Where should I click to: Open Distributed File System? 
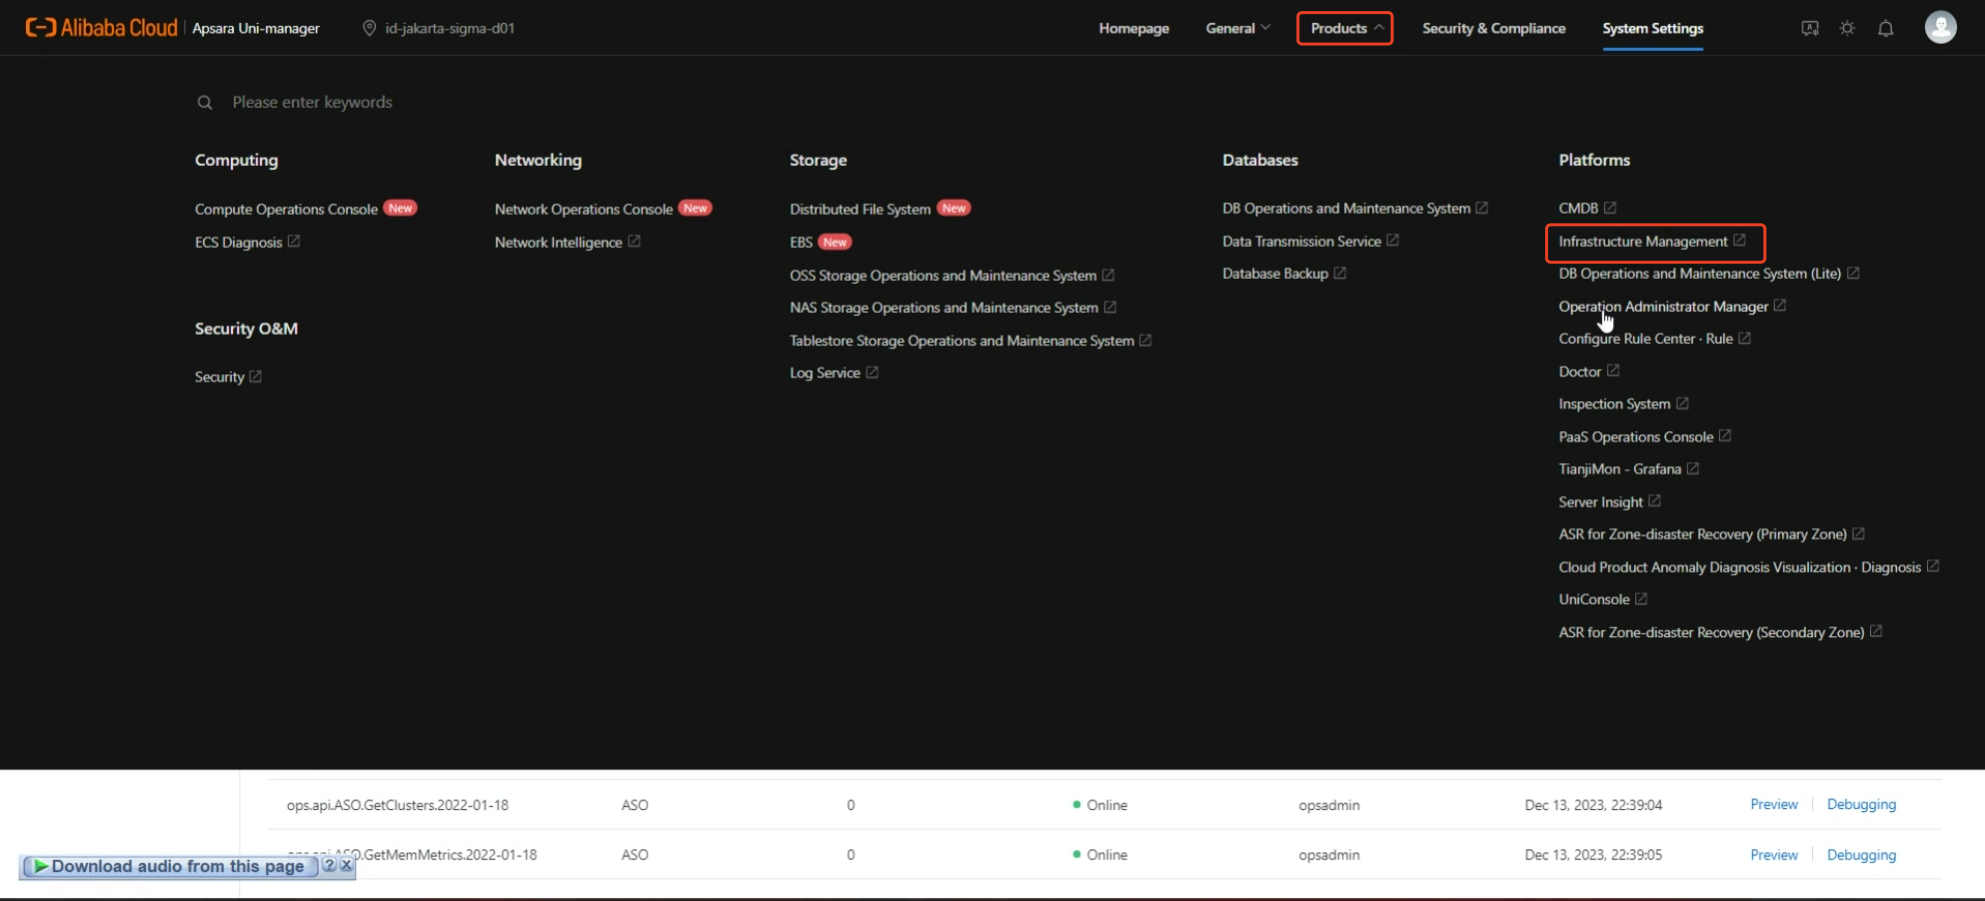pos(860,209)
